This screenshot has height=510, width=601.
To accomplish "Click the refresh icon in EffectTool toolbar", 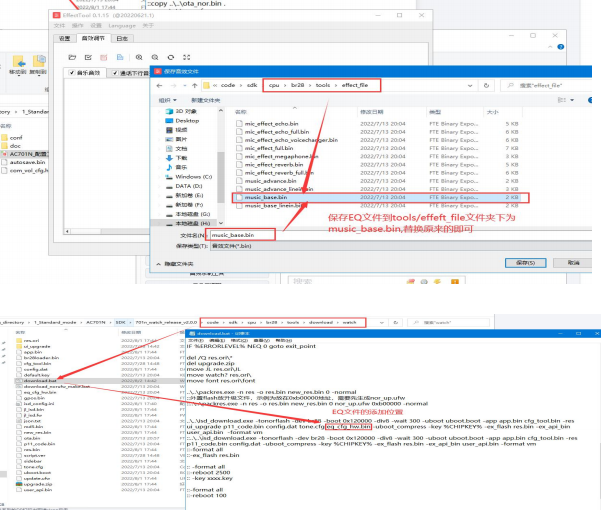I will click(x=171, y=57).
